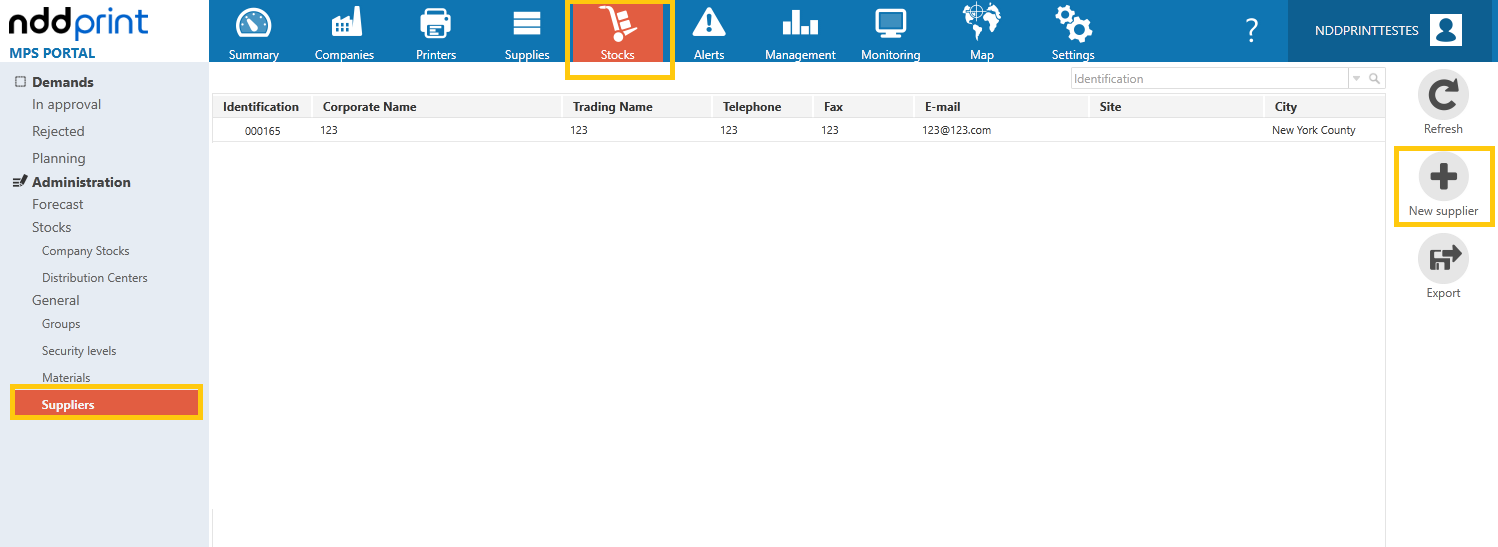The height and width of the screenshot is (547, 1498).
Task: Collapse the Demands section in sidebar
Action: pos(20,82)
